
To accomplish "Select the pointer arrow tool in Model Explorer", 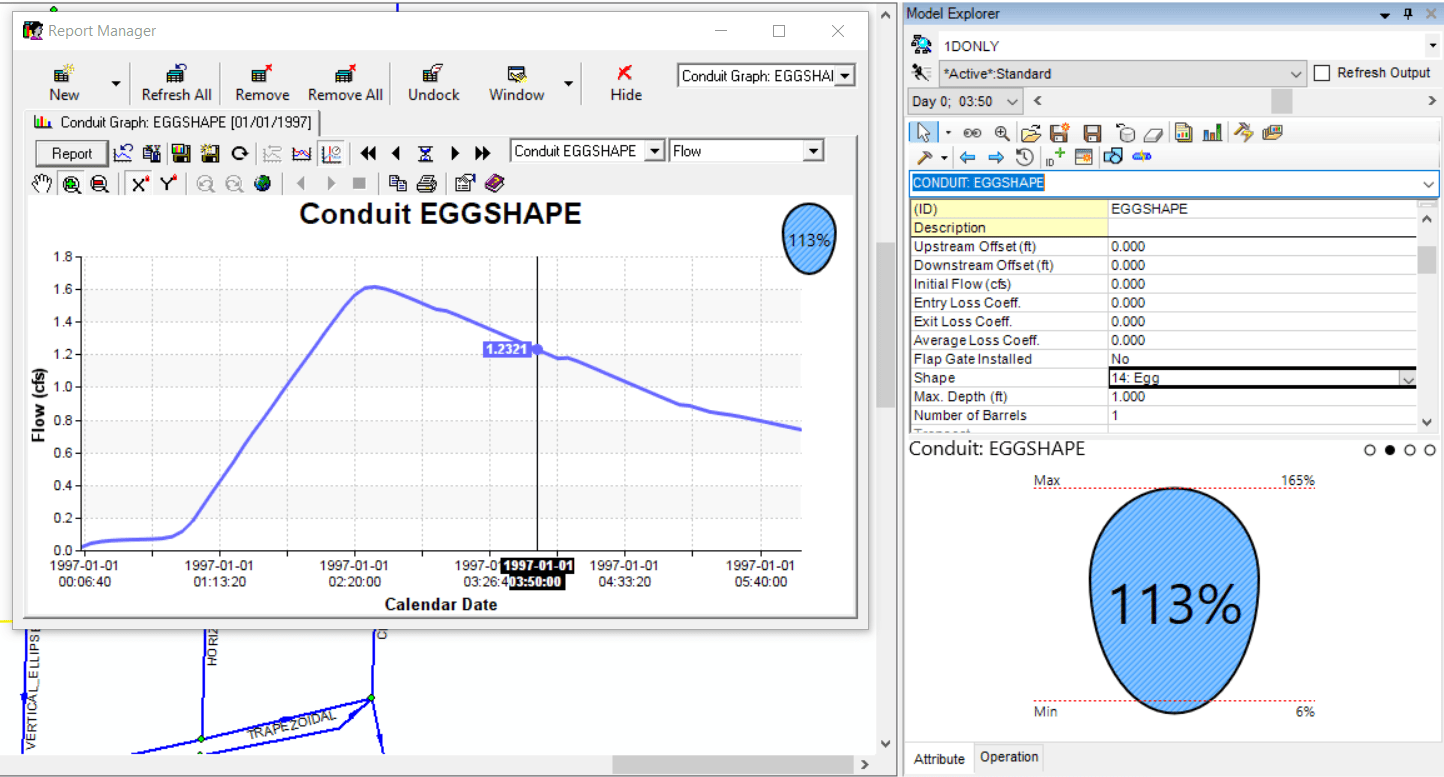I will coord(923,133).
